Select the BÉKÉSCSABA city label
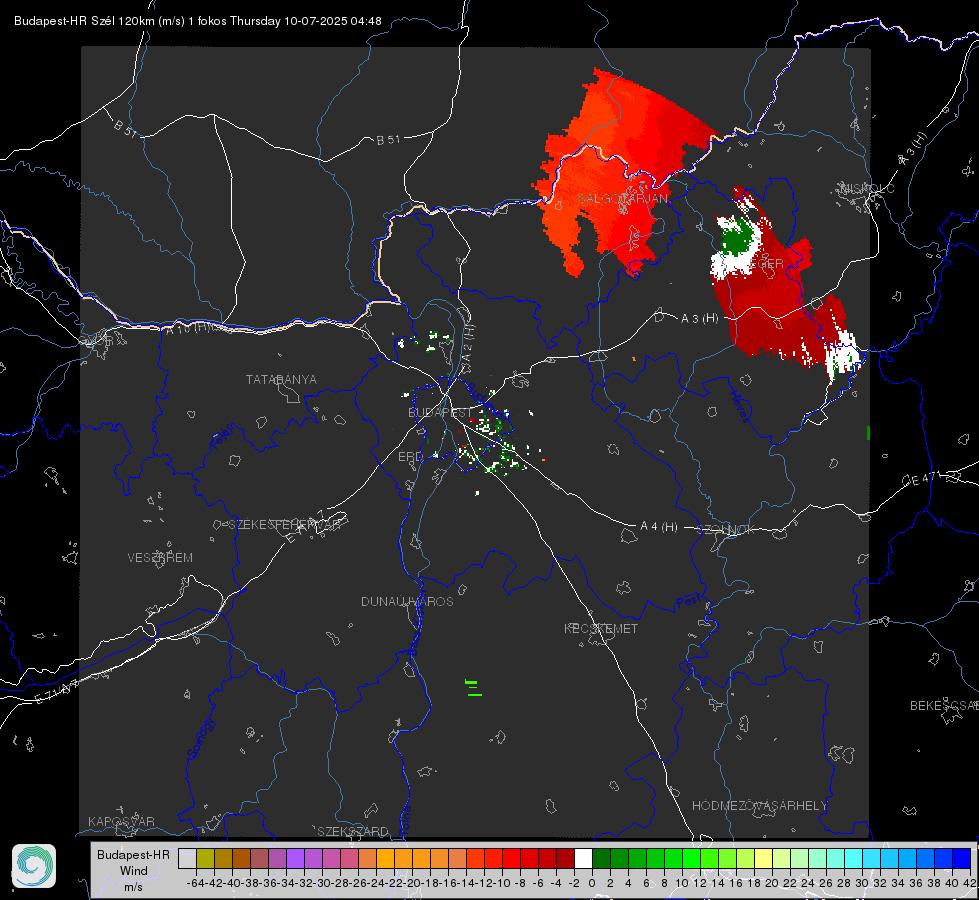The height and width of the screenshot is (900, 979). [x=944, y=706]
